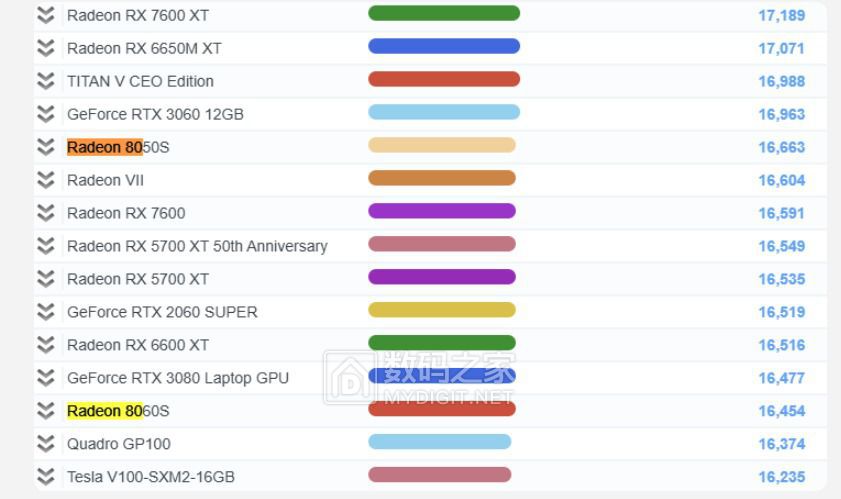
Task: Expand the 5700 XT 50th Anniversary chevron
Action: pyautogui.click(x=46, y=246)
